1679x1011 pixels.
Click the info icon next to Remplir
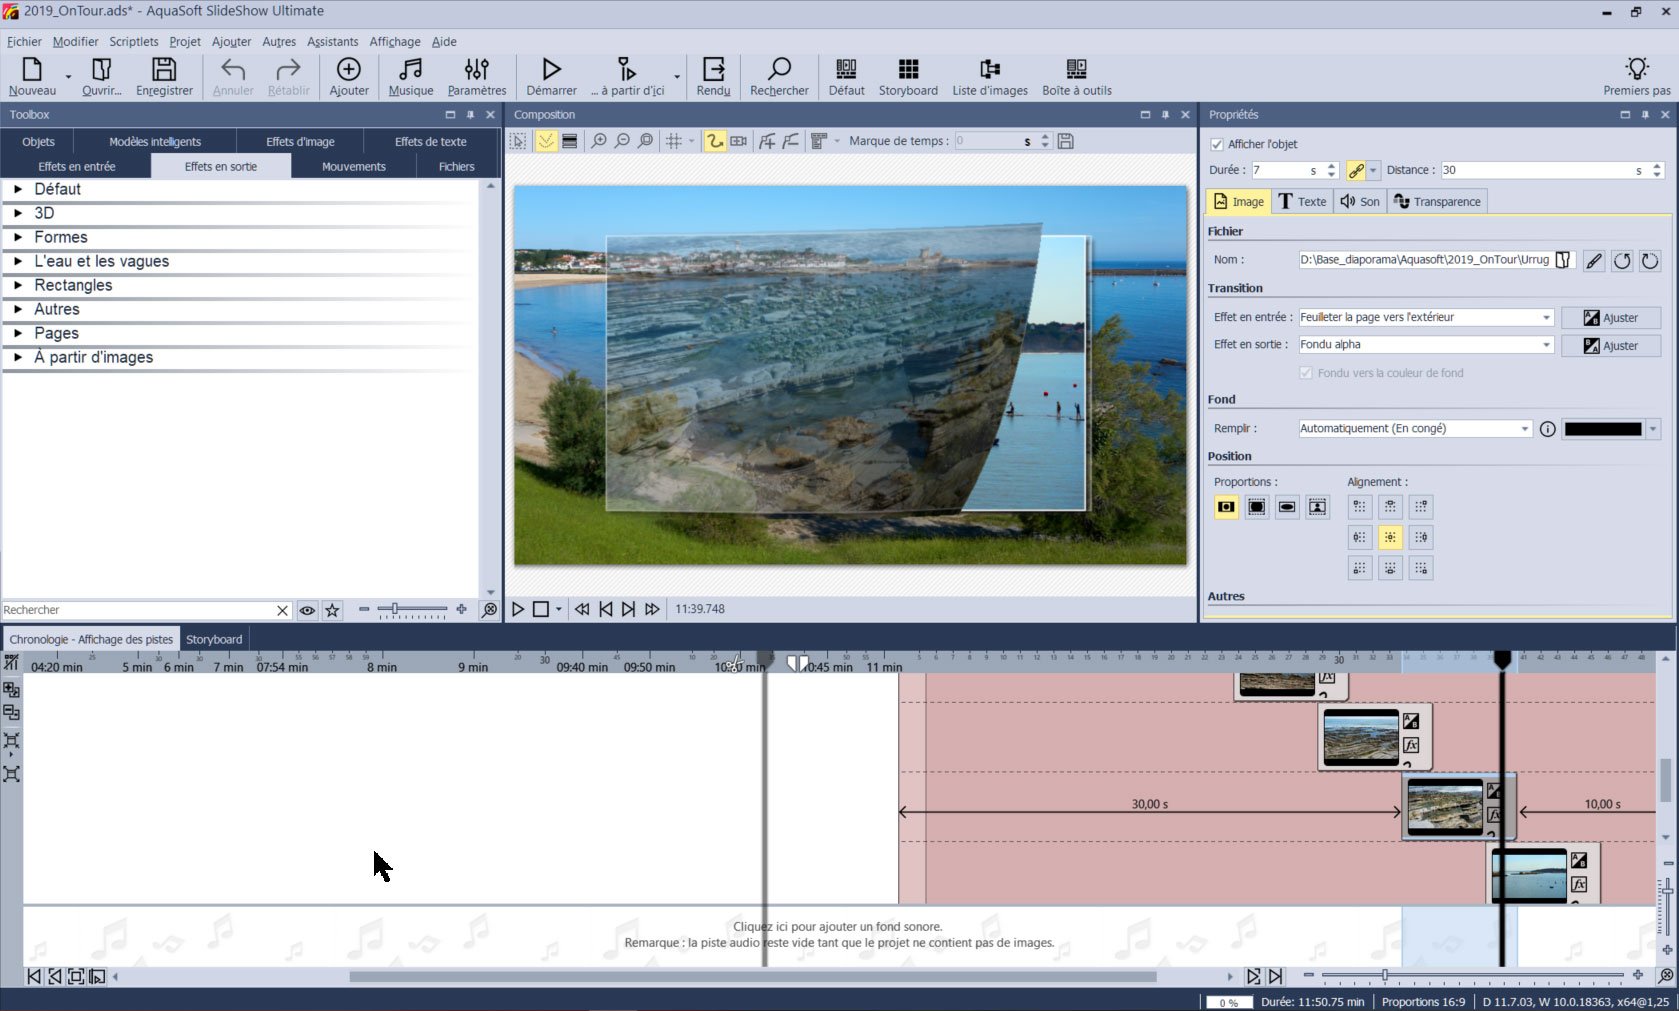pos(1547,429)
